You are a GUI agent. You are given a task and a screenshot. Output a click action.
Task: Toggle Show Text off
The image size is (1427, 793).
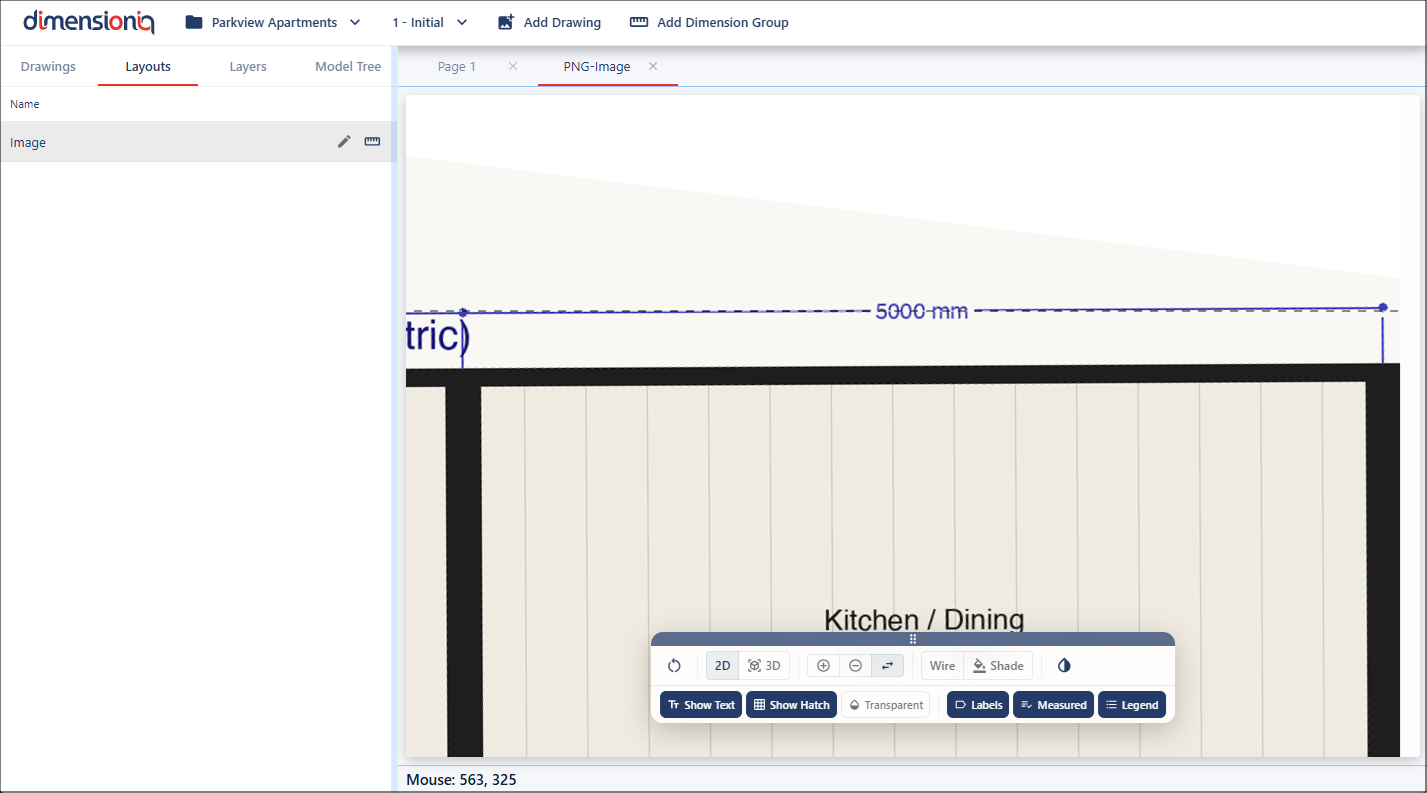(701, 705)
